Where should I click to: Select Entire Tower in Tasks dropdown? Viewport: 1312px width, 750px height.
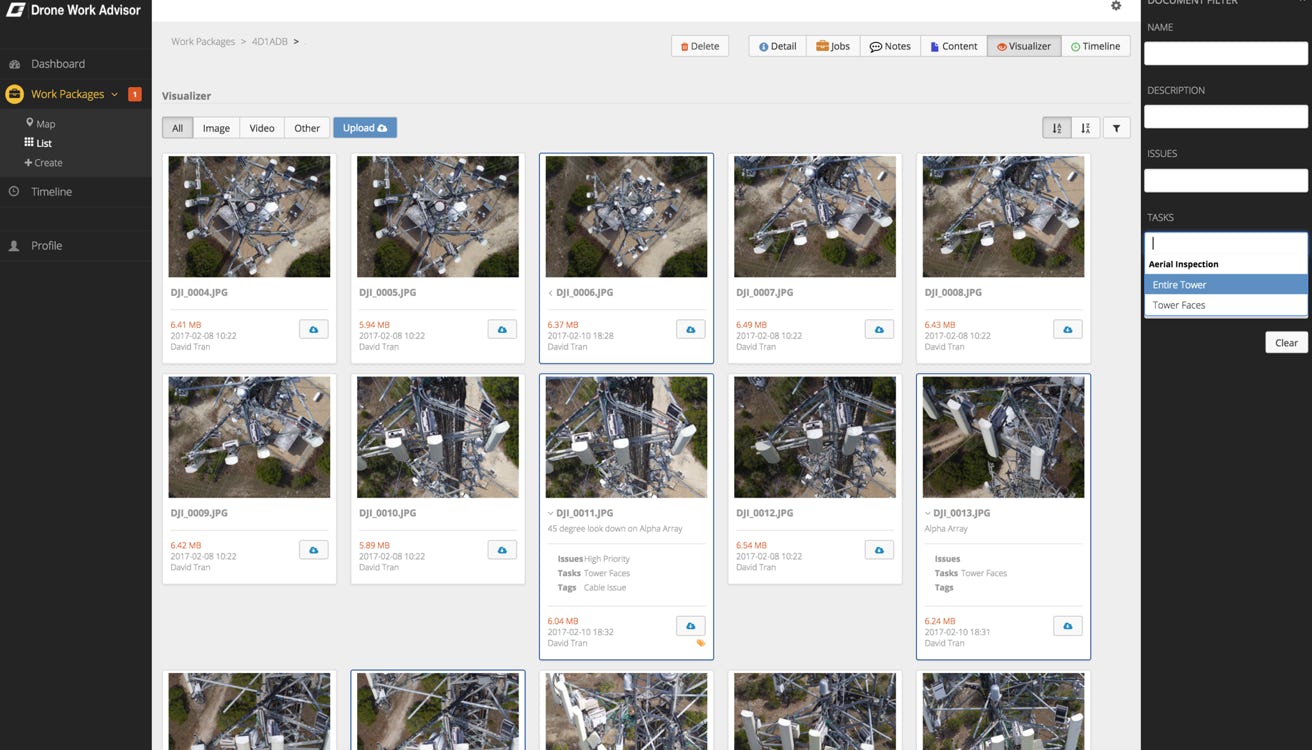pyautogui.click(x=1226, y=285)
